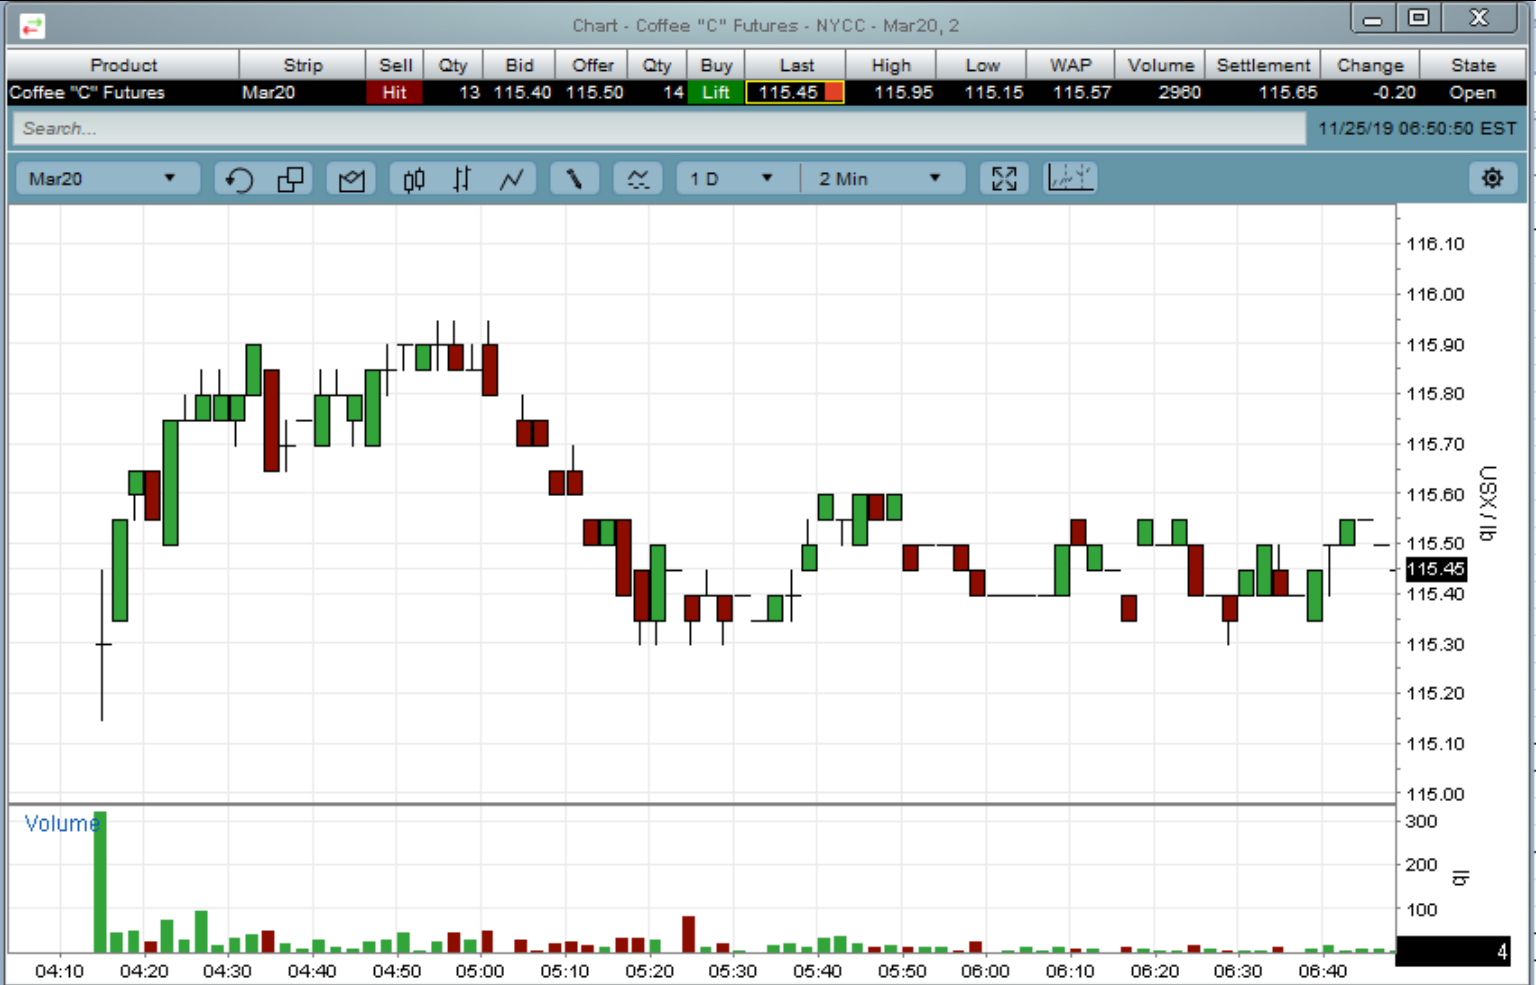Click the High column header
This screenshot has width=1536, height=985.
[891, 65]
